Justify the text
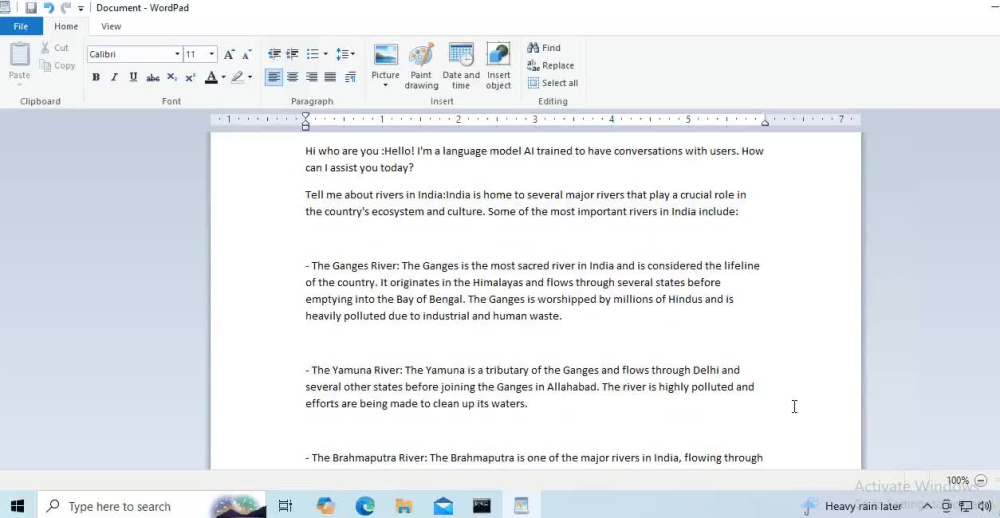 point(330,77)
